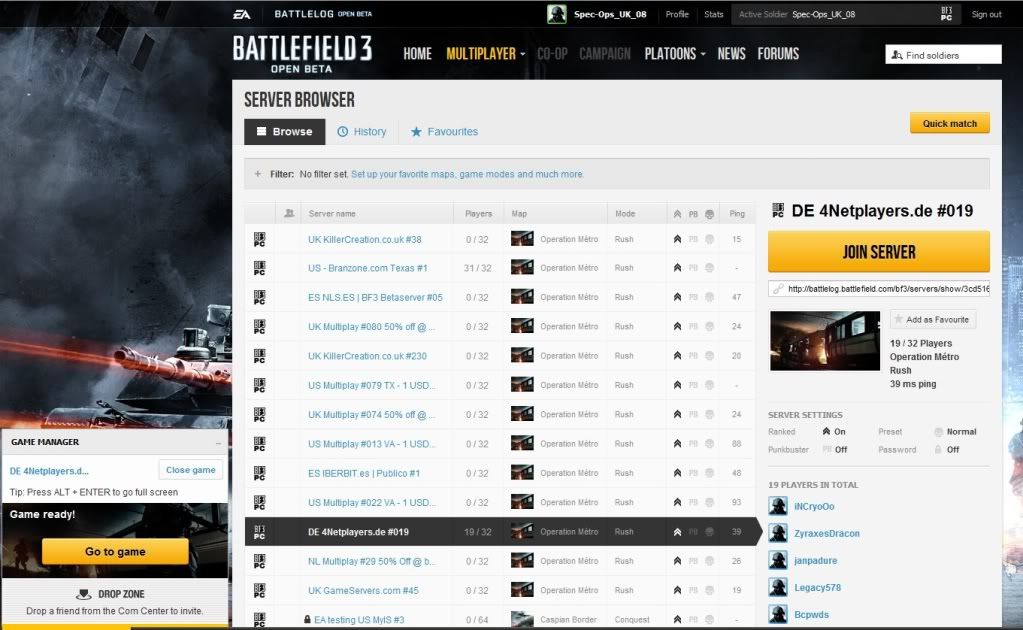Image resolution: width=1023 pixels, height=630 pixels.
Task: Open filter setup link for favorite maps
Action: coord(467,174)
